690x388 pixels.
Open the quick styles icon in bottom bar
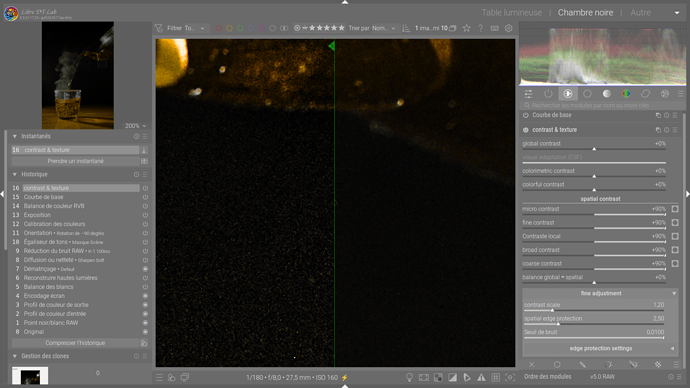(172, 377)
